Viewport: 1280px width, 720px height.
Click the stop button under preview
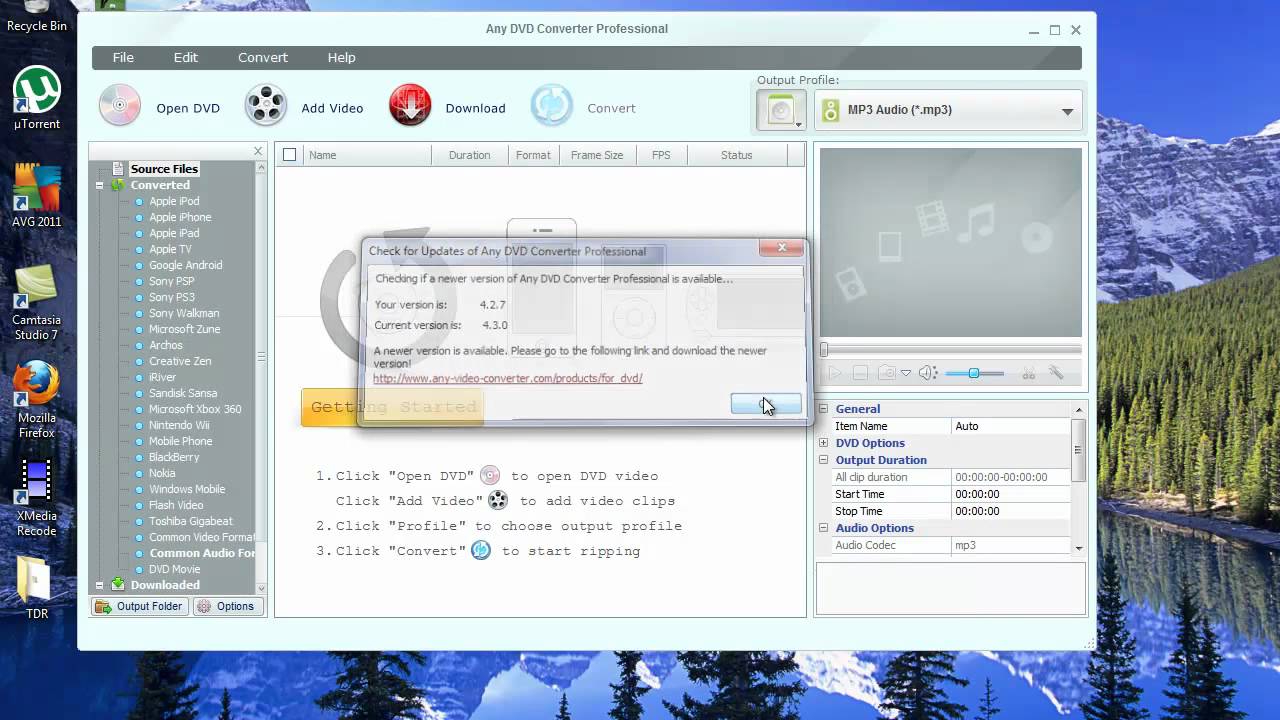(860, 373)
